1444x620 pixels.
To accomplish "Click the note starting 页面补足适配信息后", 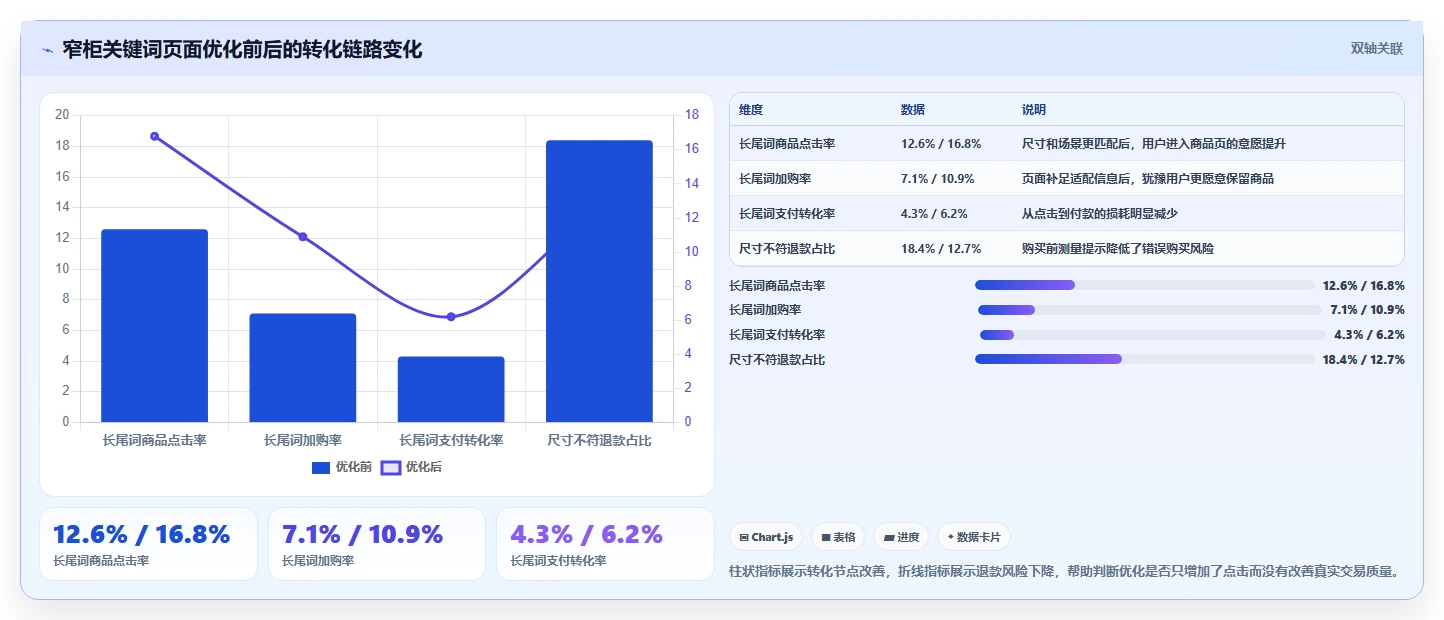I will (x=1148, y=179).
